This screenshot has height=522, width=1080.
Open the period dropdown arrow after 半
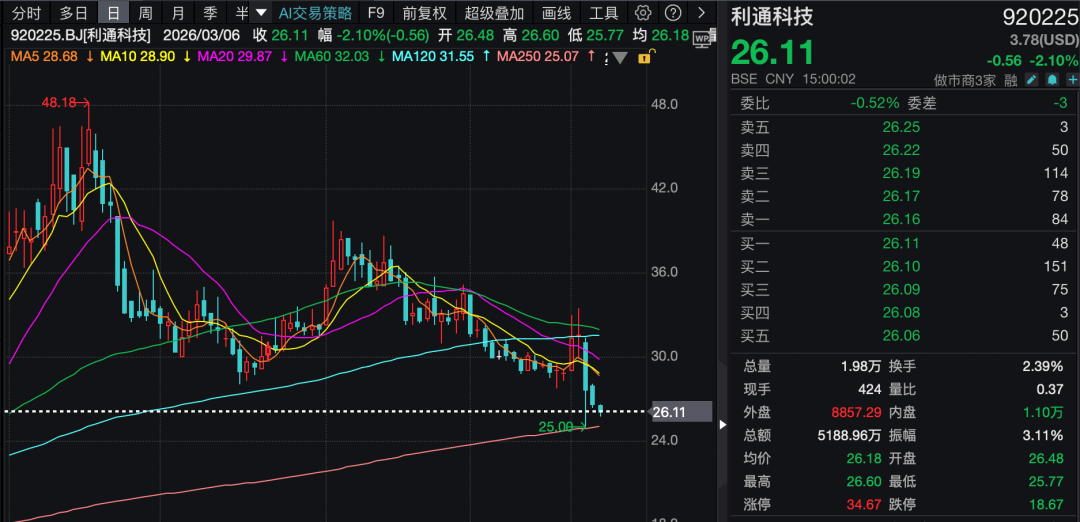tap(261, 13)
